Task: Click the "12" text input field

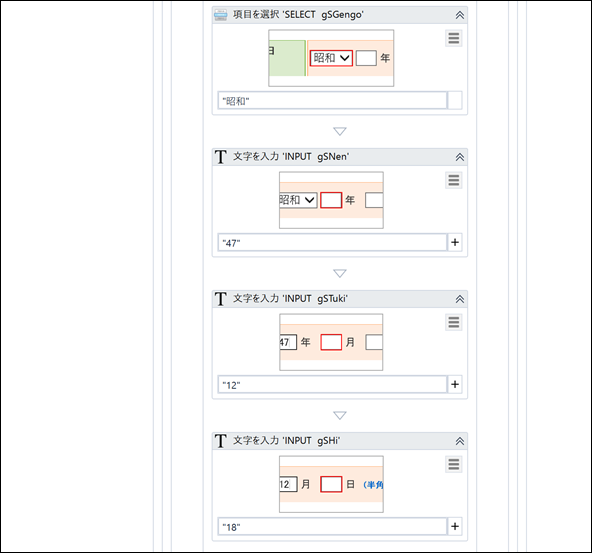Action: click(x=332, y=385)
